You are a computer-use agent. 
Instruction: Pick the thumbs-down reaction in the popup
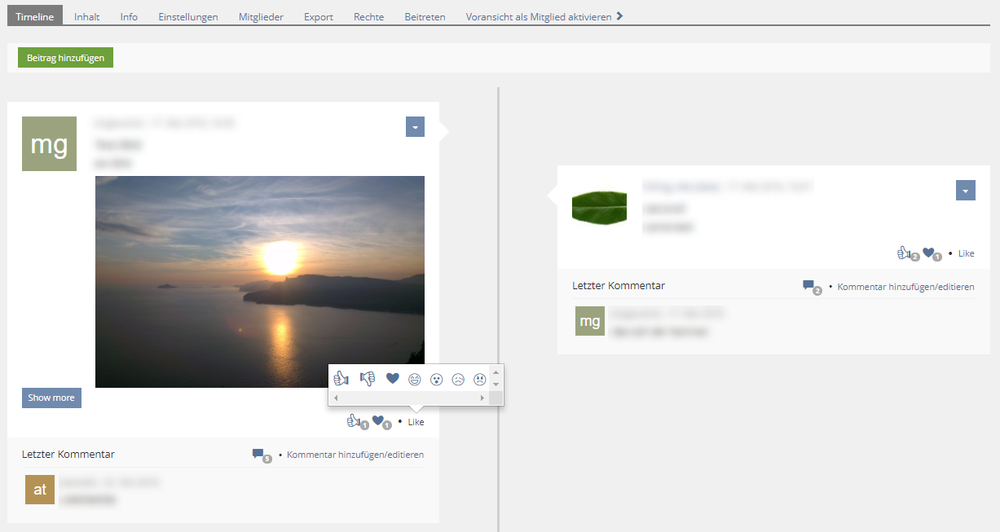(x=367, y=379)
